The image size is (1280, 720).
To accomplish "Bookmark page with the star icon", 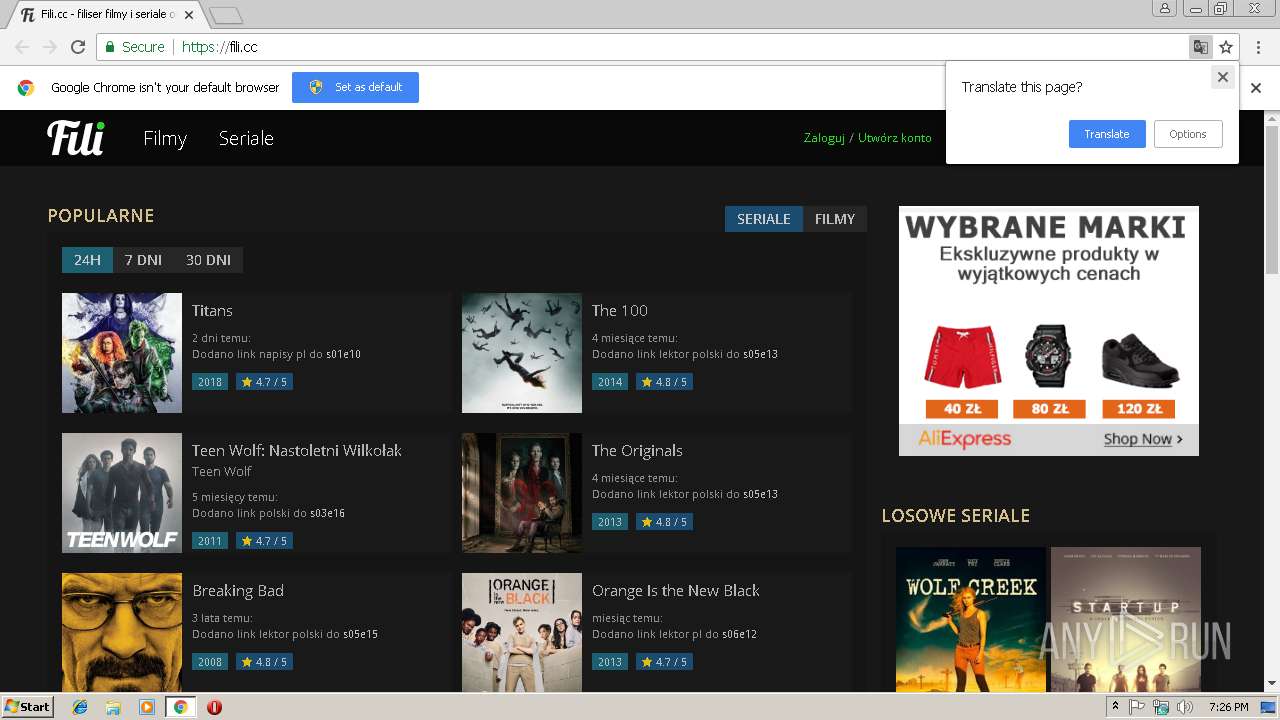I will point(1226,47).
